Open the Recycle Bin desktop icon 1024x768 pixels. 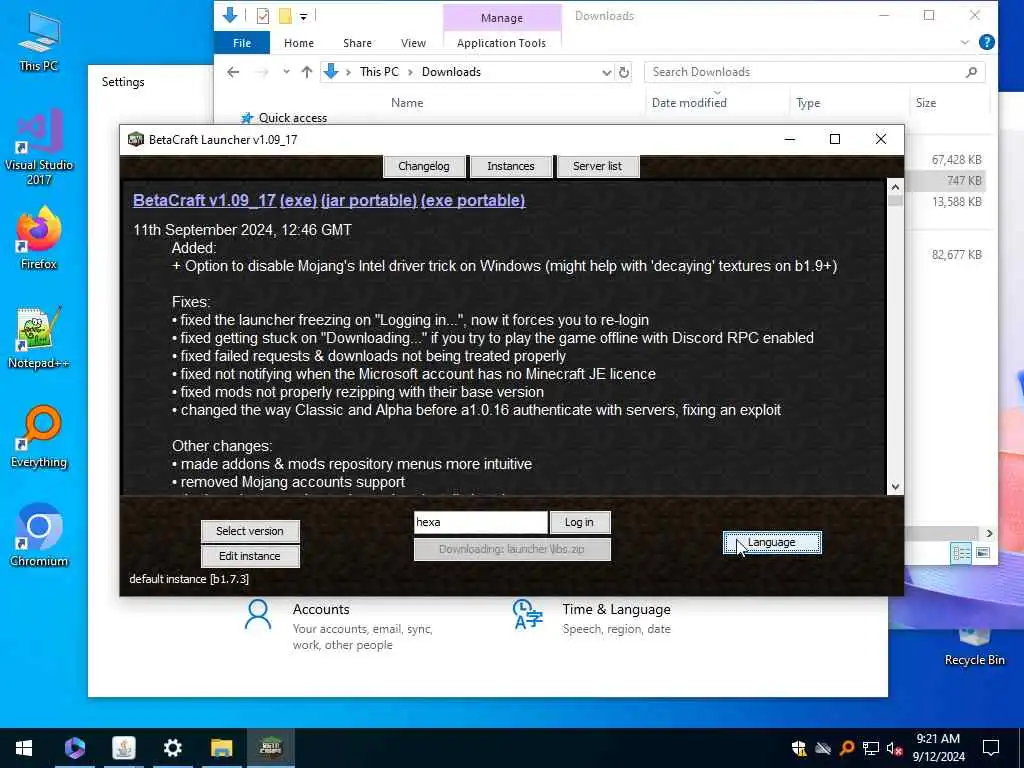click(x=974, y=648)
